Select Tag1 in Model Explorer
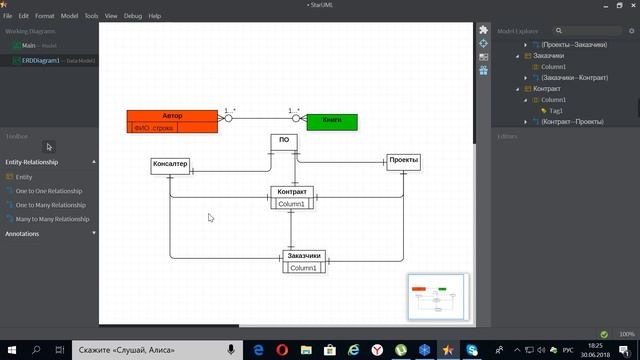 (556, 111)
